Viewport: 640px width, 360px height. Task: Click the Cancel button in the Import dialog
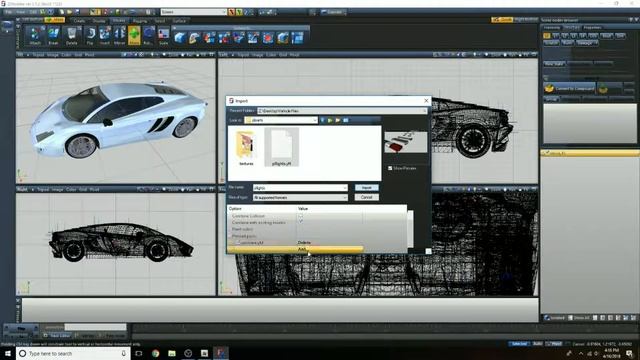367,198
